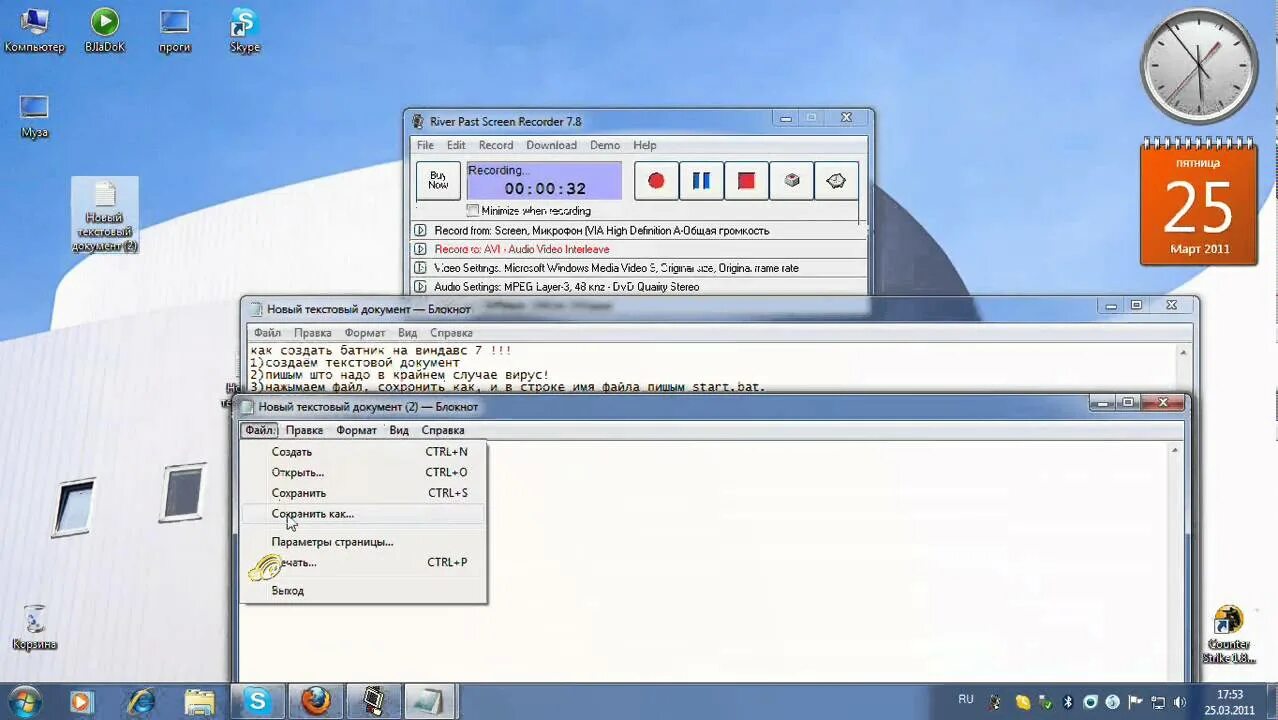Switch to Notepad via taskbar icon

(431, 701)
